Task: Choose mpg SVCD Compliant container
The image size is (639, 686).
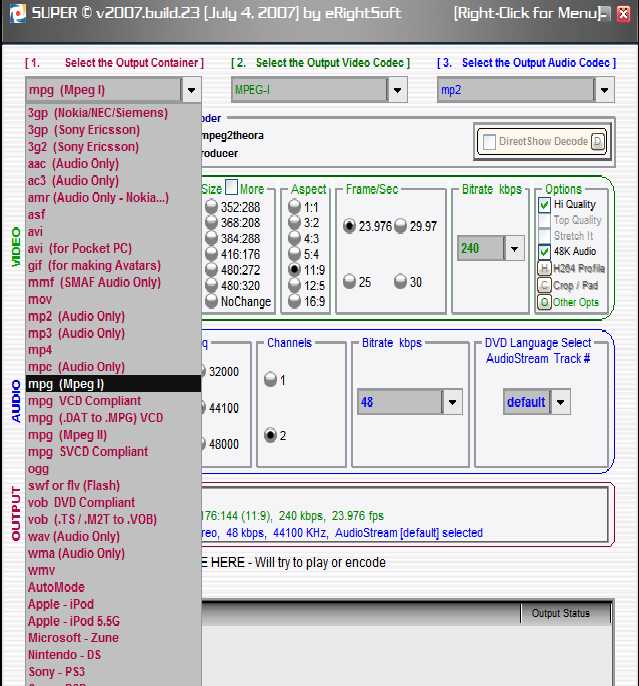Action: click(113, 452)
